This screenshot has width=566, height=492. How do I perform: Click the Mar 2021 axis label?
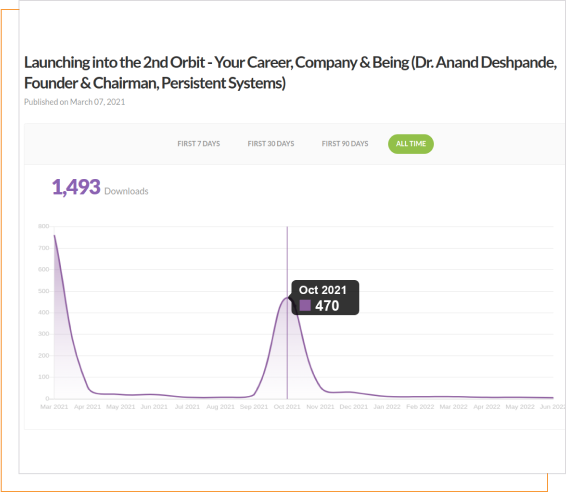point(54,406)
